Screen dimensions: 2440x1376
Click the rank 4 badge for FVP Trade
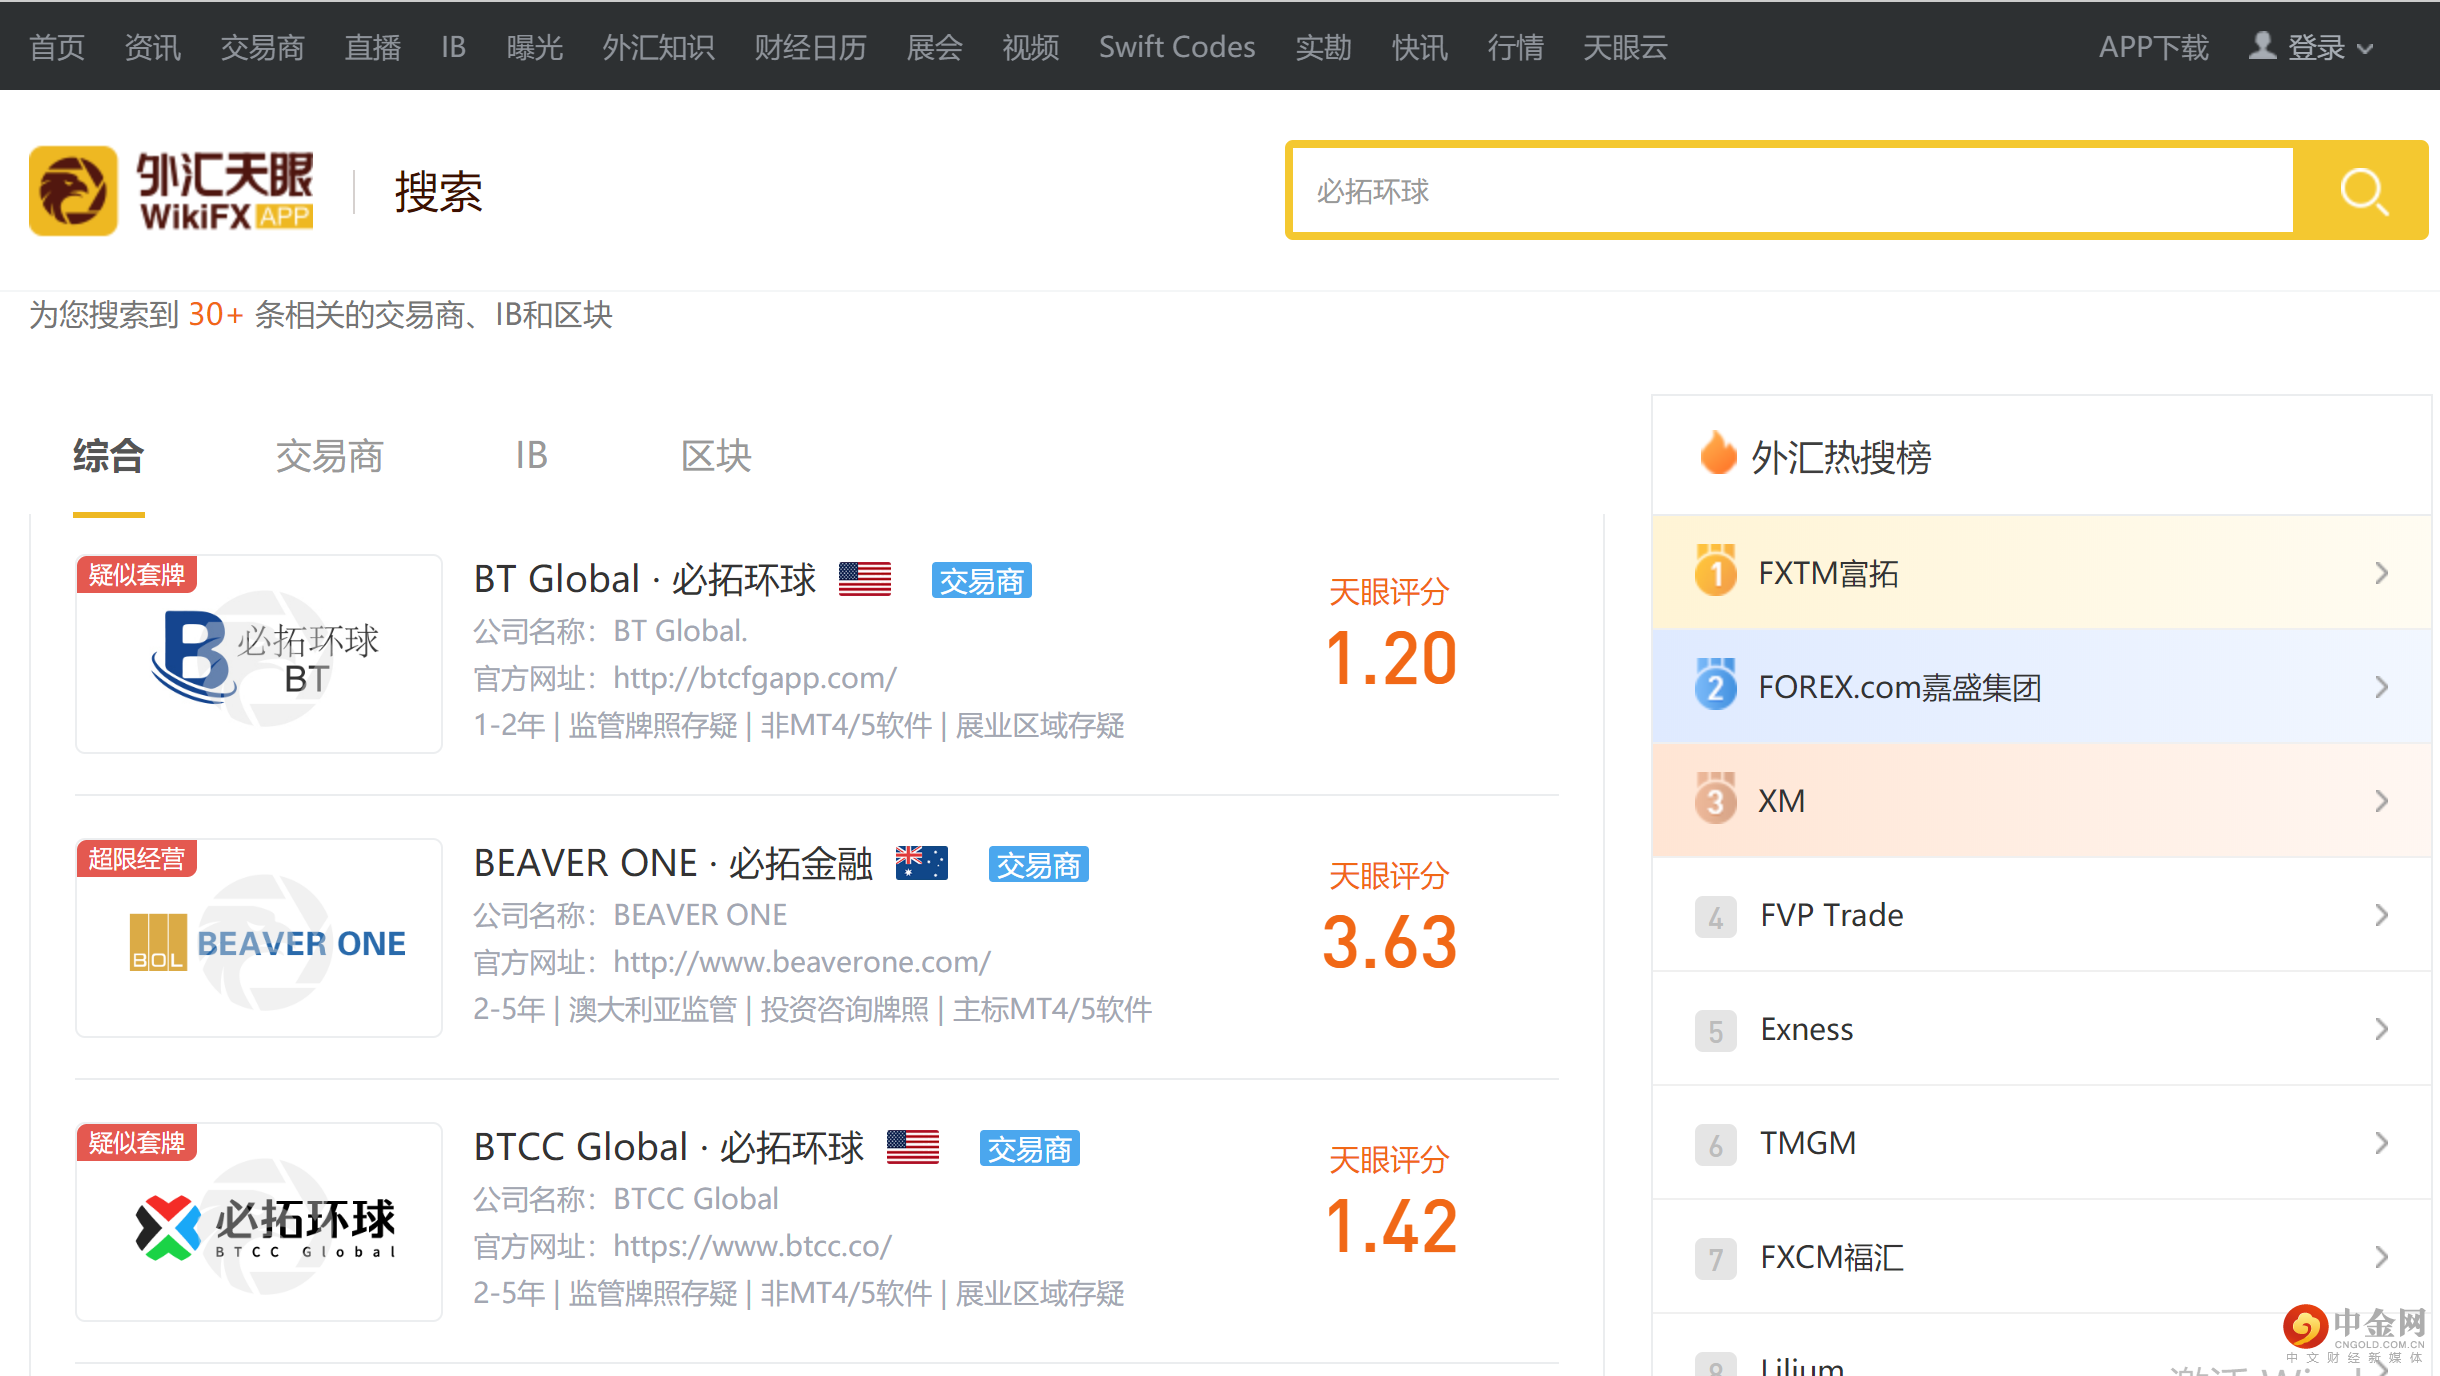click(1716, 916)
